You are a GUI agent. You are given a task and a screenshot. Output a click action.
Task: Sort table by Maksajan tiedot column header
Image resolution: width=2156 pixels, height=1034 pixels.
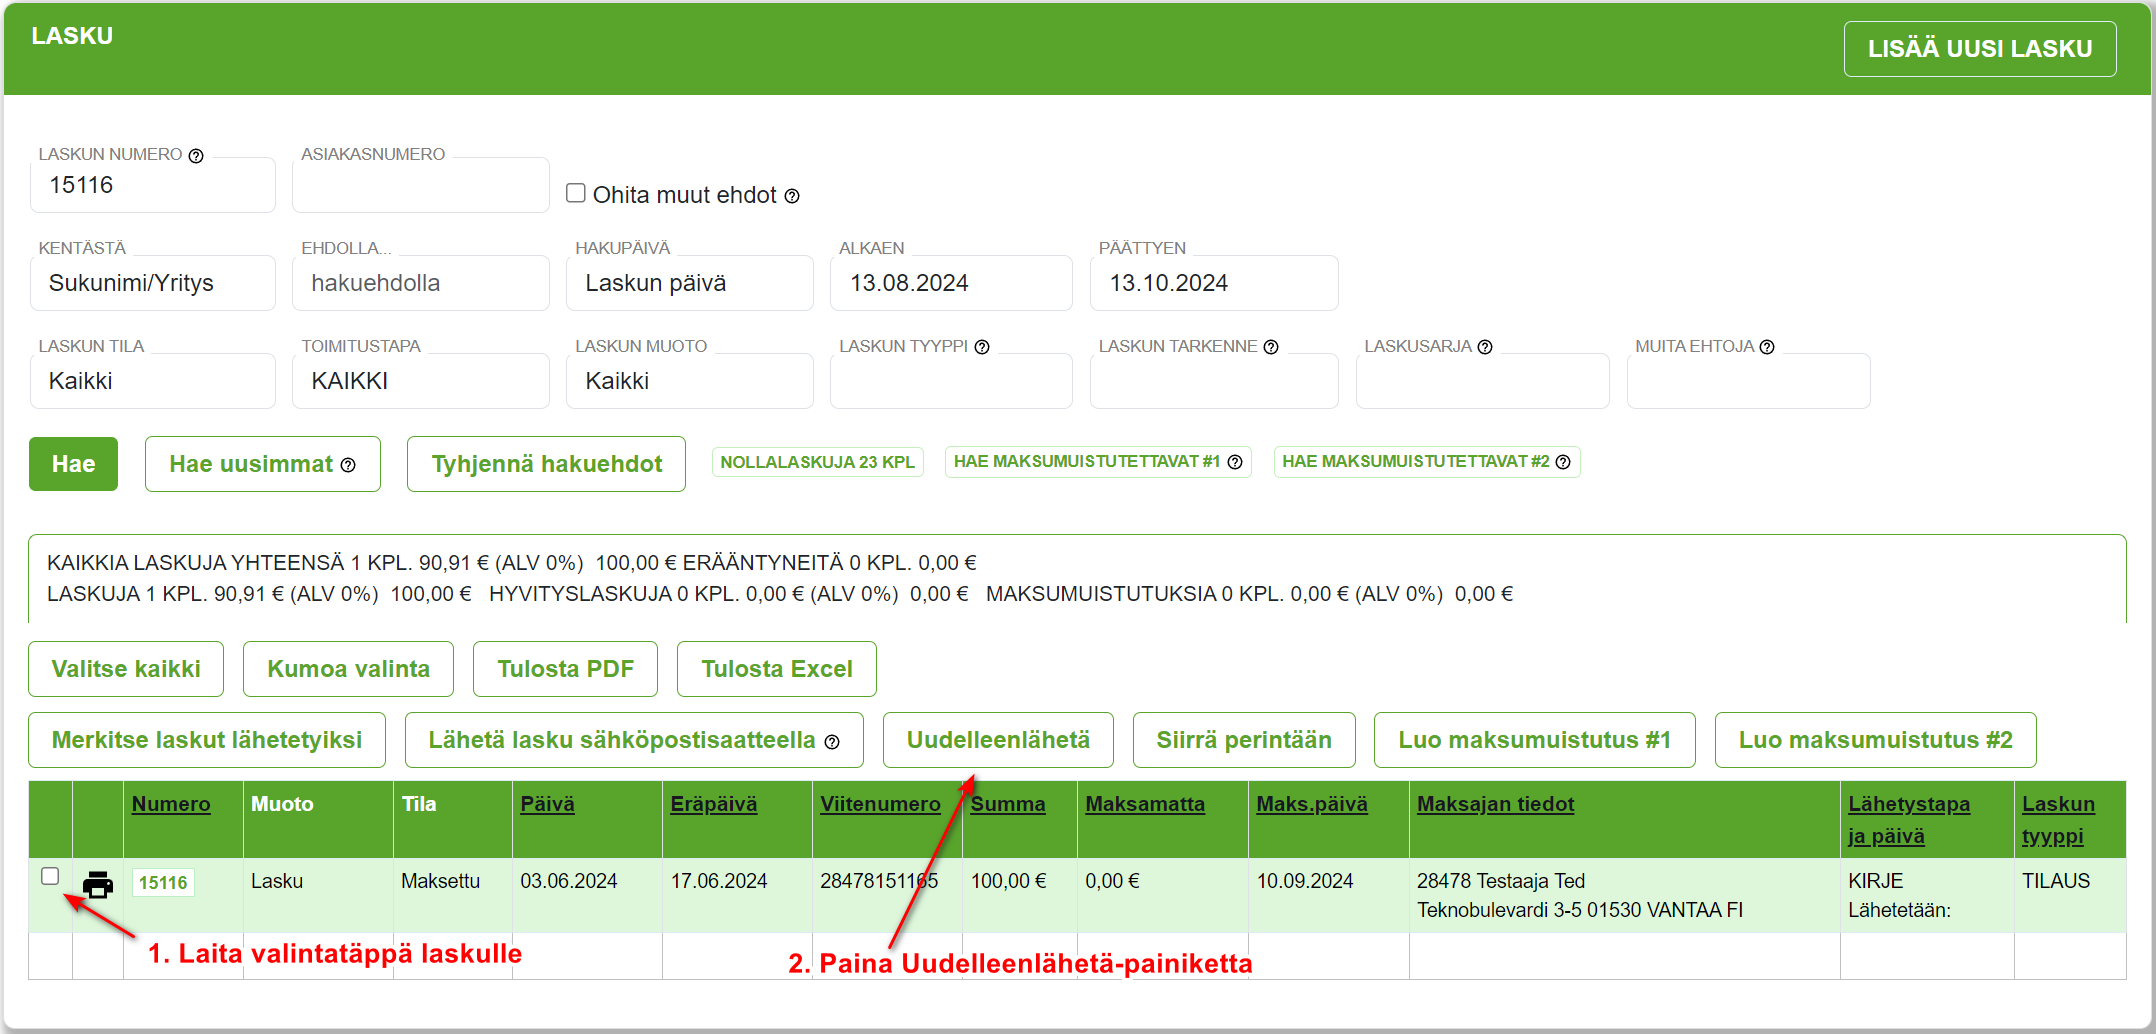coord(1495,804)
